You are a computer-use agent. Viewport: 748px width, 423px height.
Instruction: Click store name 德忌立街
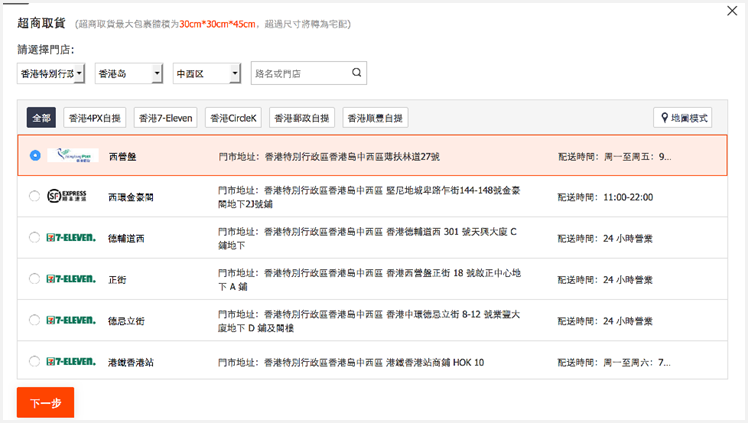click(126, 321)
